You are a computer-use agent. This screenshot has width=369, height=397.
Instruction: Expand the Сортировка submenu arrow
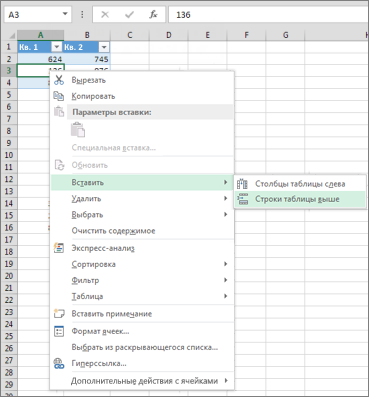pyautogui.click(x=226, y=264)
